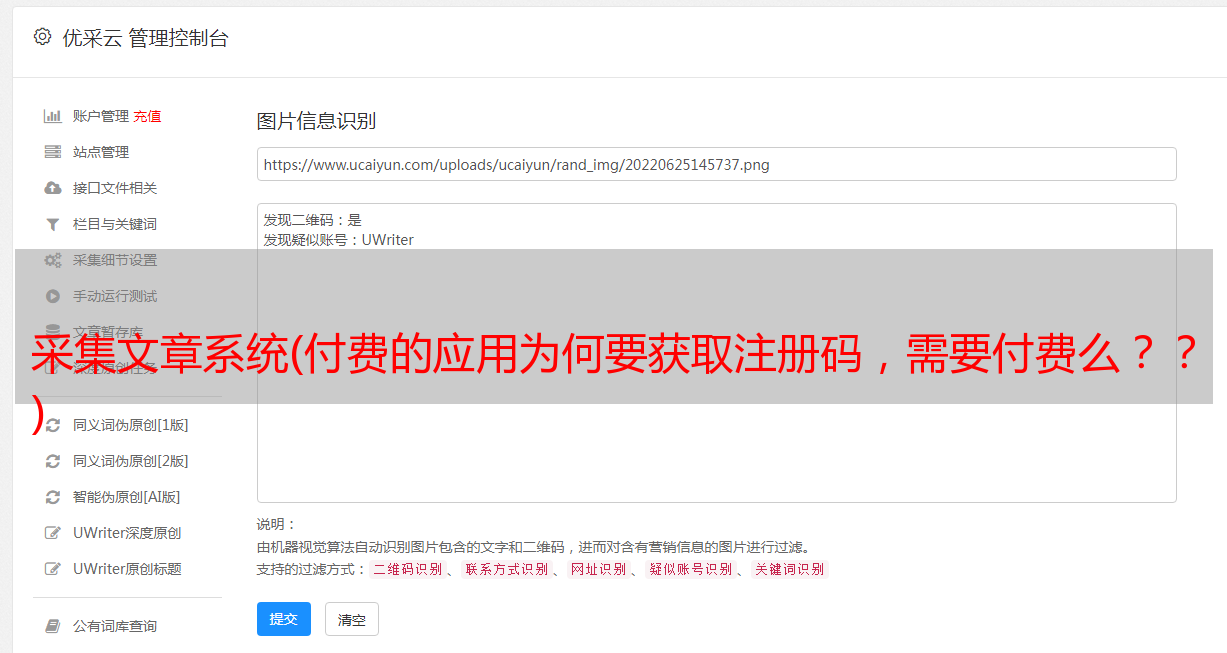Click the 联系方式识别 filter tag
The width and height of the screenshot is (1227, 653).
[506, 569]
